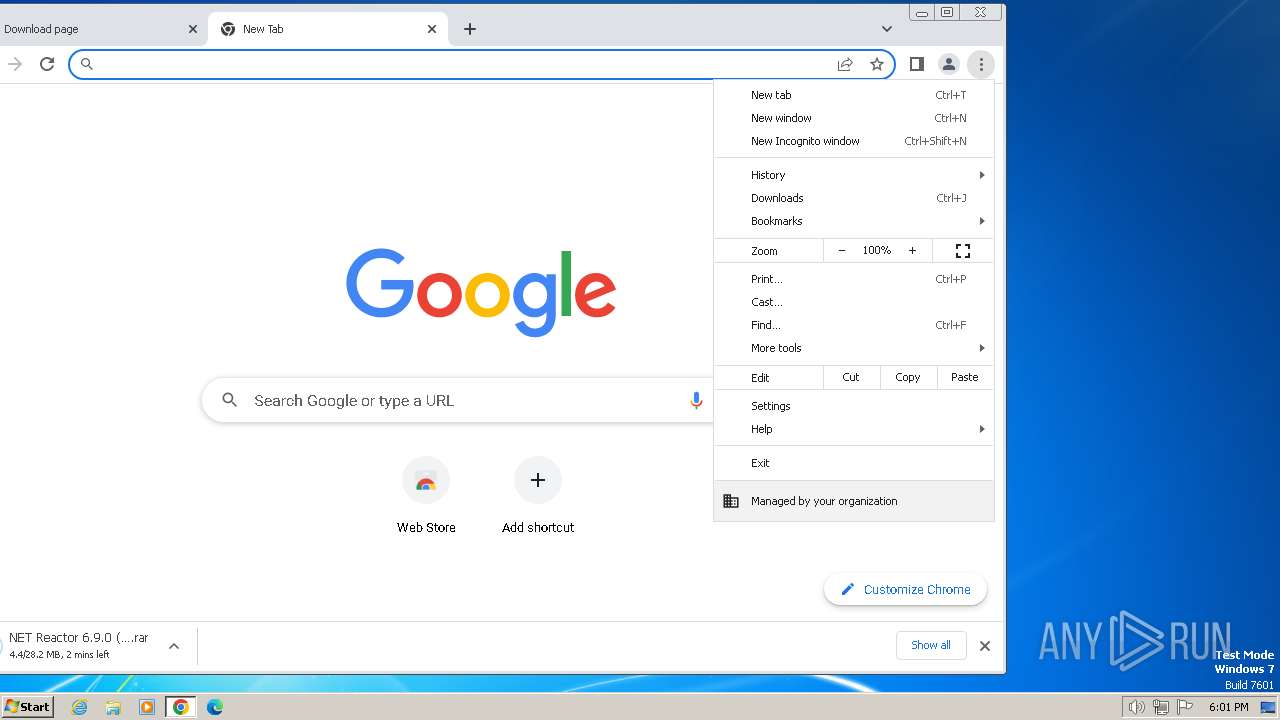
Task: Open the profile avatar icon
Action: click(948, 64)
